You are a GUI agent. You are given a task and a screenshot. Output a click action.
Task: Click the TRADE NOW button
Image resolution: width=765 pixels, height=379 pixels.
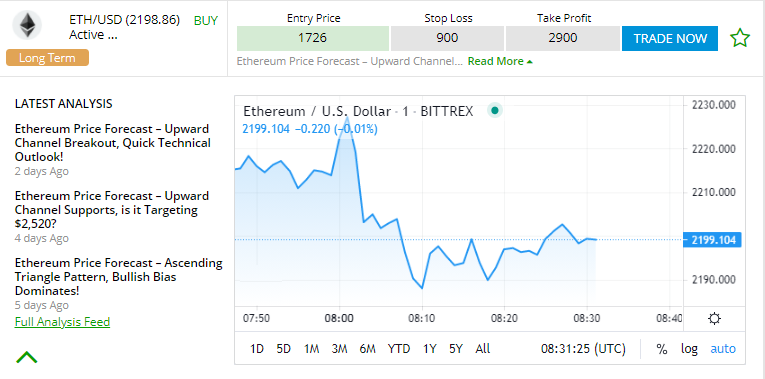670,39
